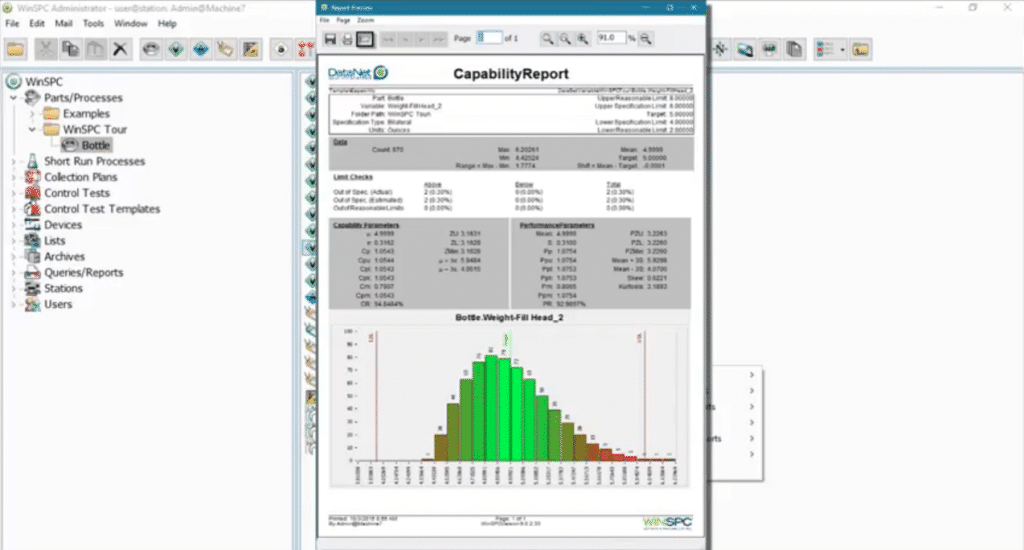
Task: Collapse the Parts/Processes tree node
Action: (x=14, y=98)
